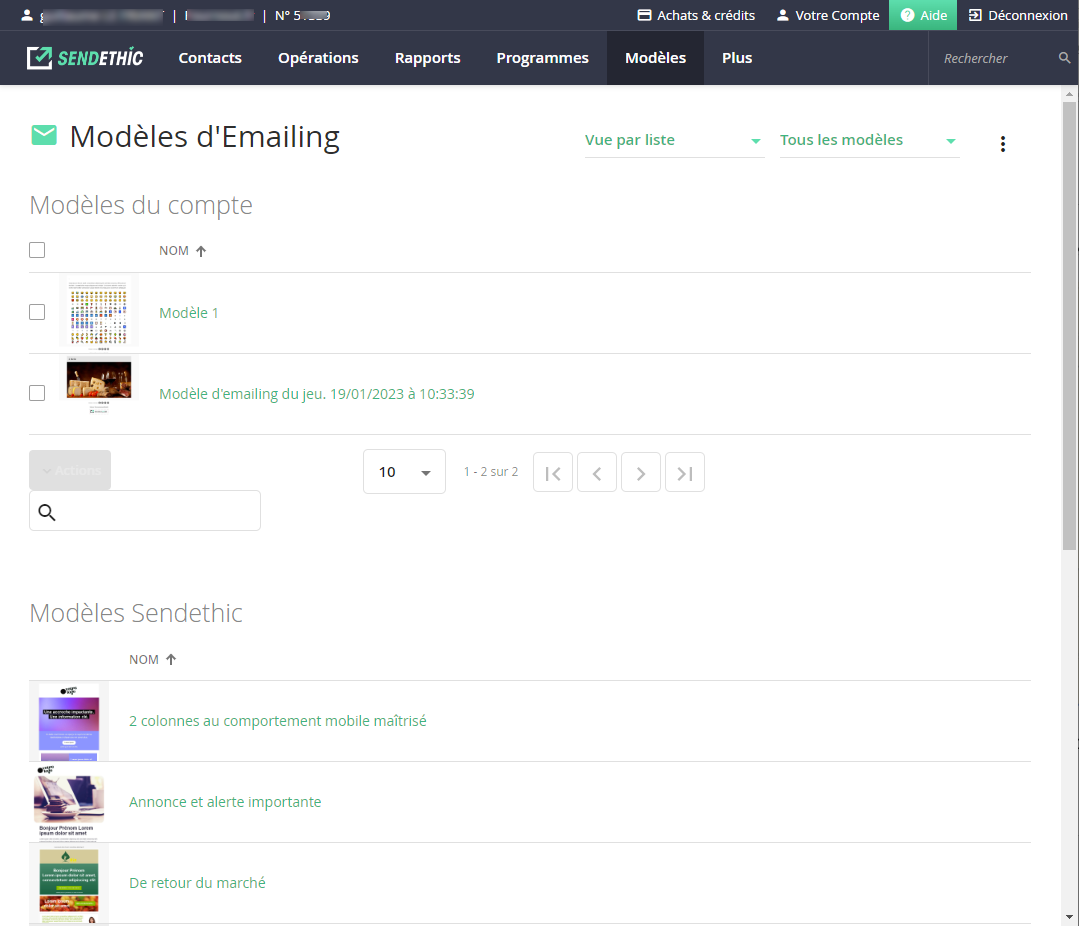Select the checkbox for Modèle 1
The height and width of the screenshot is (926, 1079).
(x=37, y=312)
